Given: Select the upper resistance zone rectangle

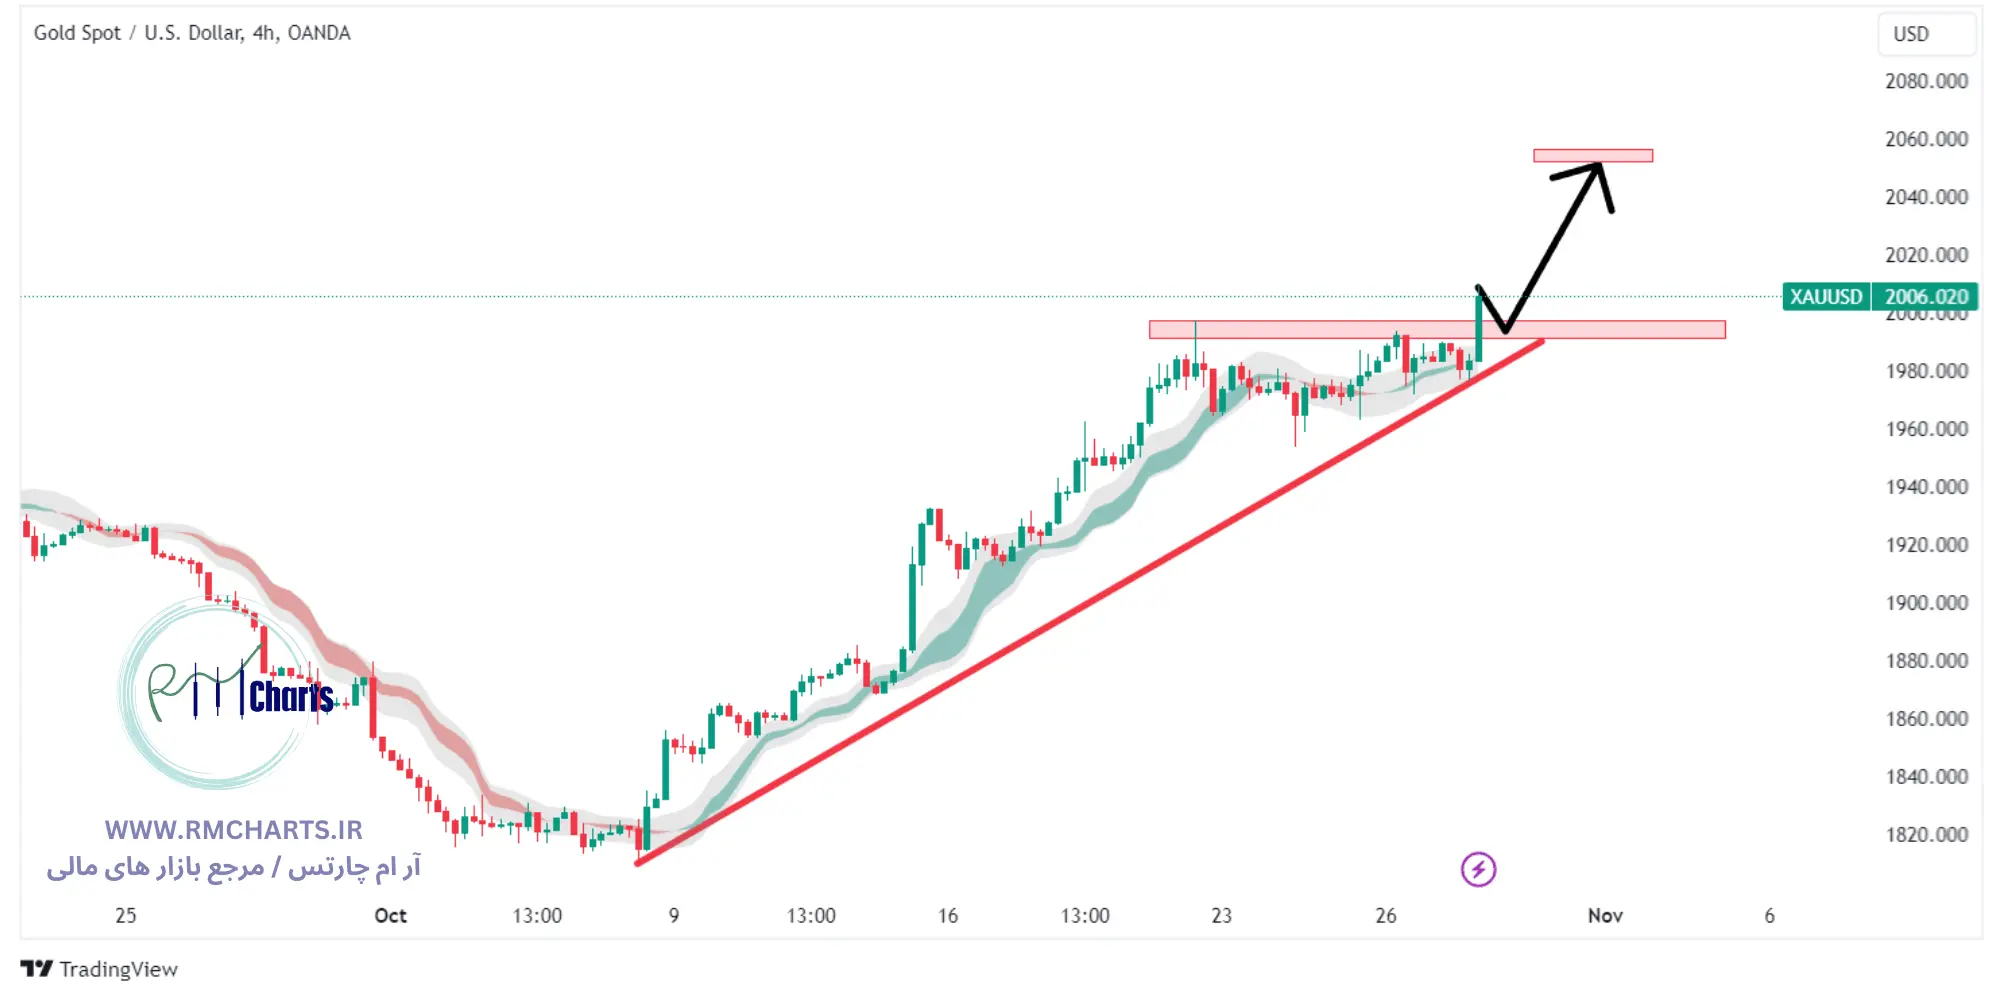Looking at the screenshot, I should pos(1592,155).
